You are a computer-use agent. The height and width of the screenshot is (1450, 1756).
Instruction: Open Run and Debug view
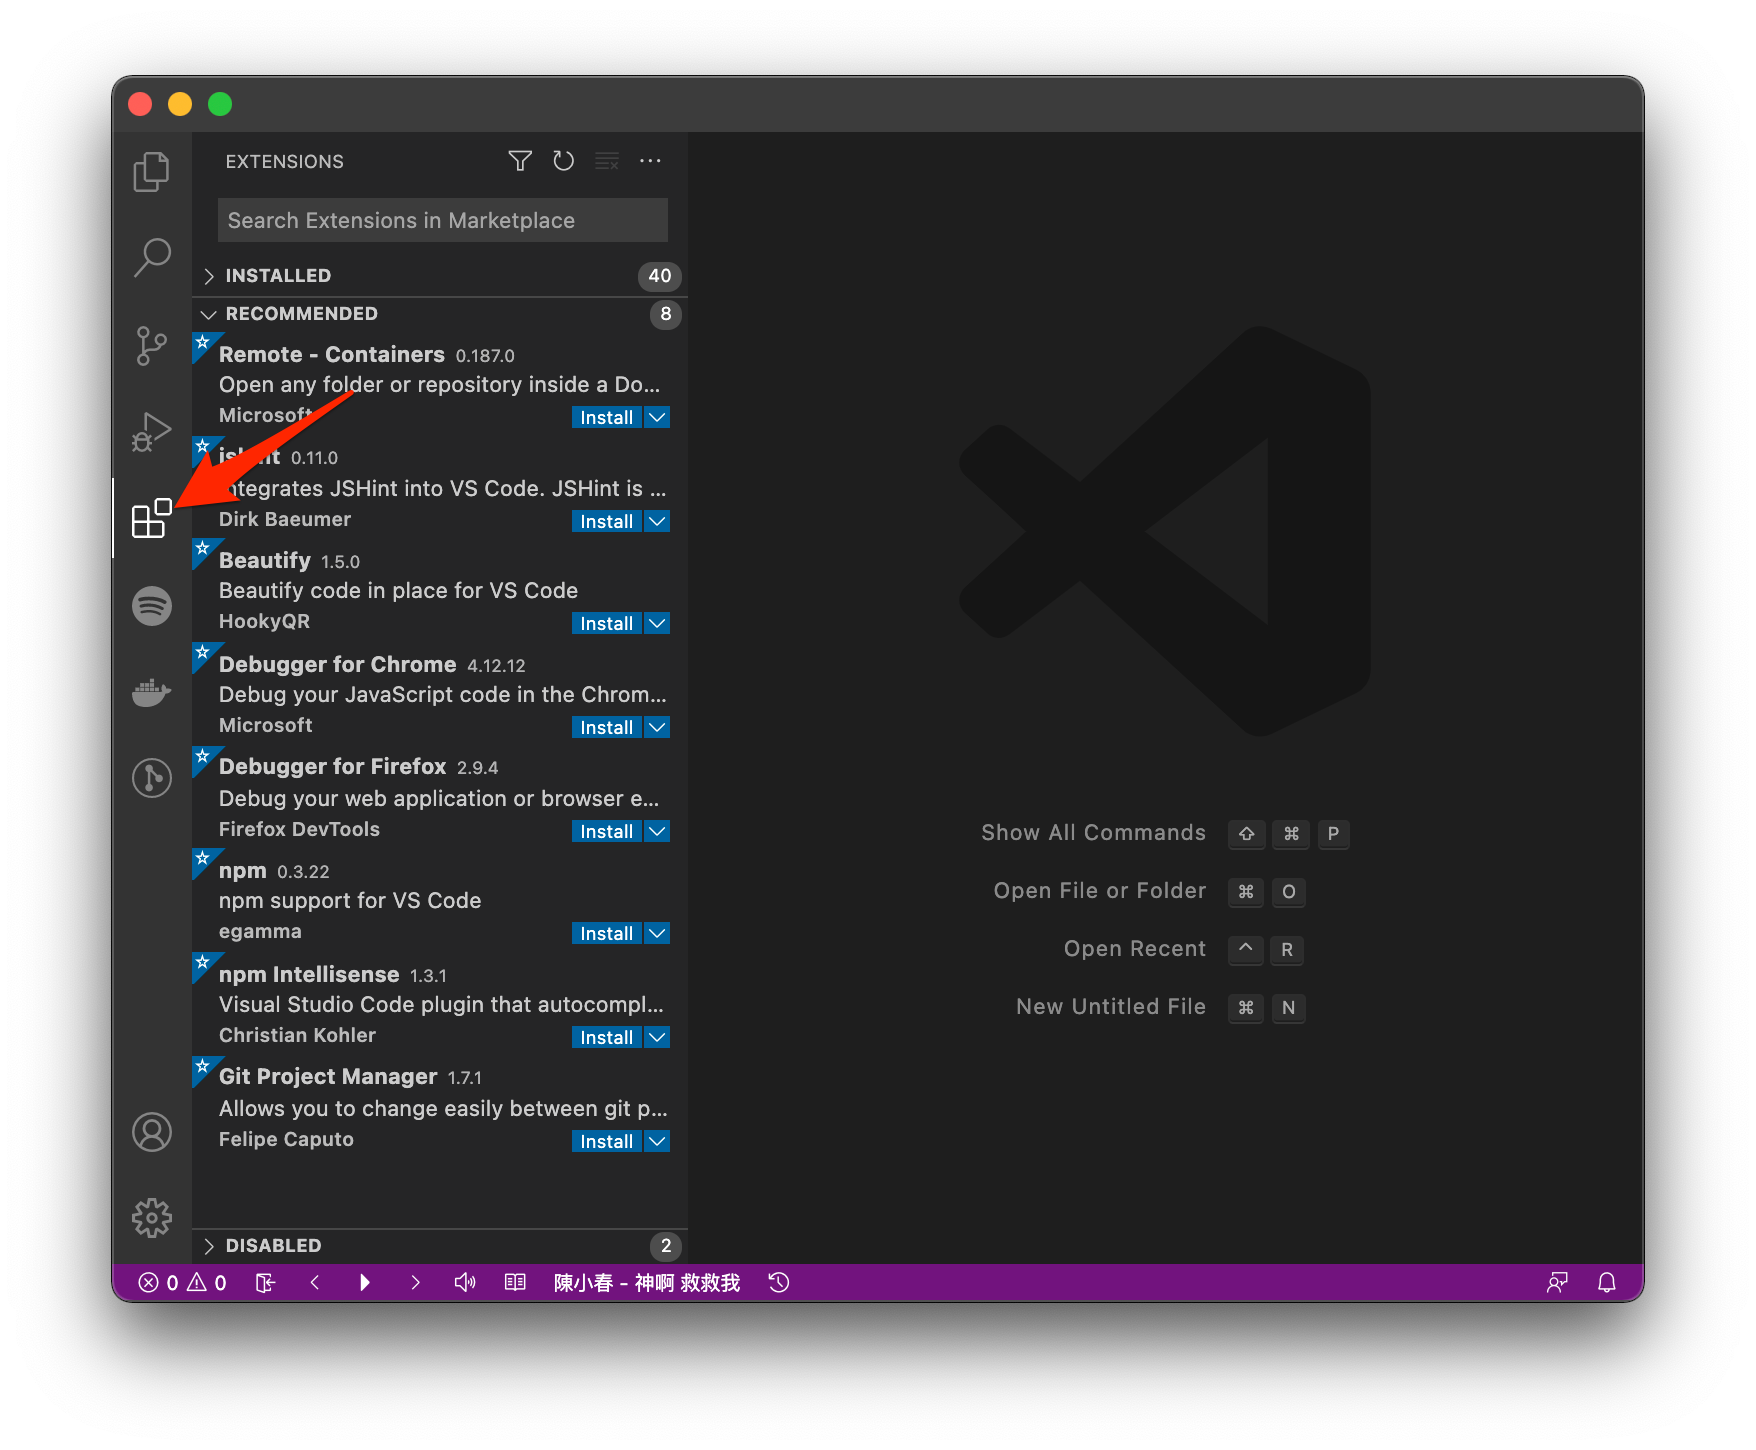click(x=152, y=432)
